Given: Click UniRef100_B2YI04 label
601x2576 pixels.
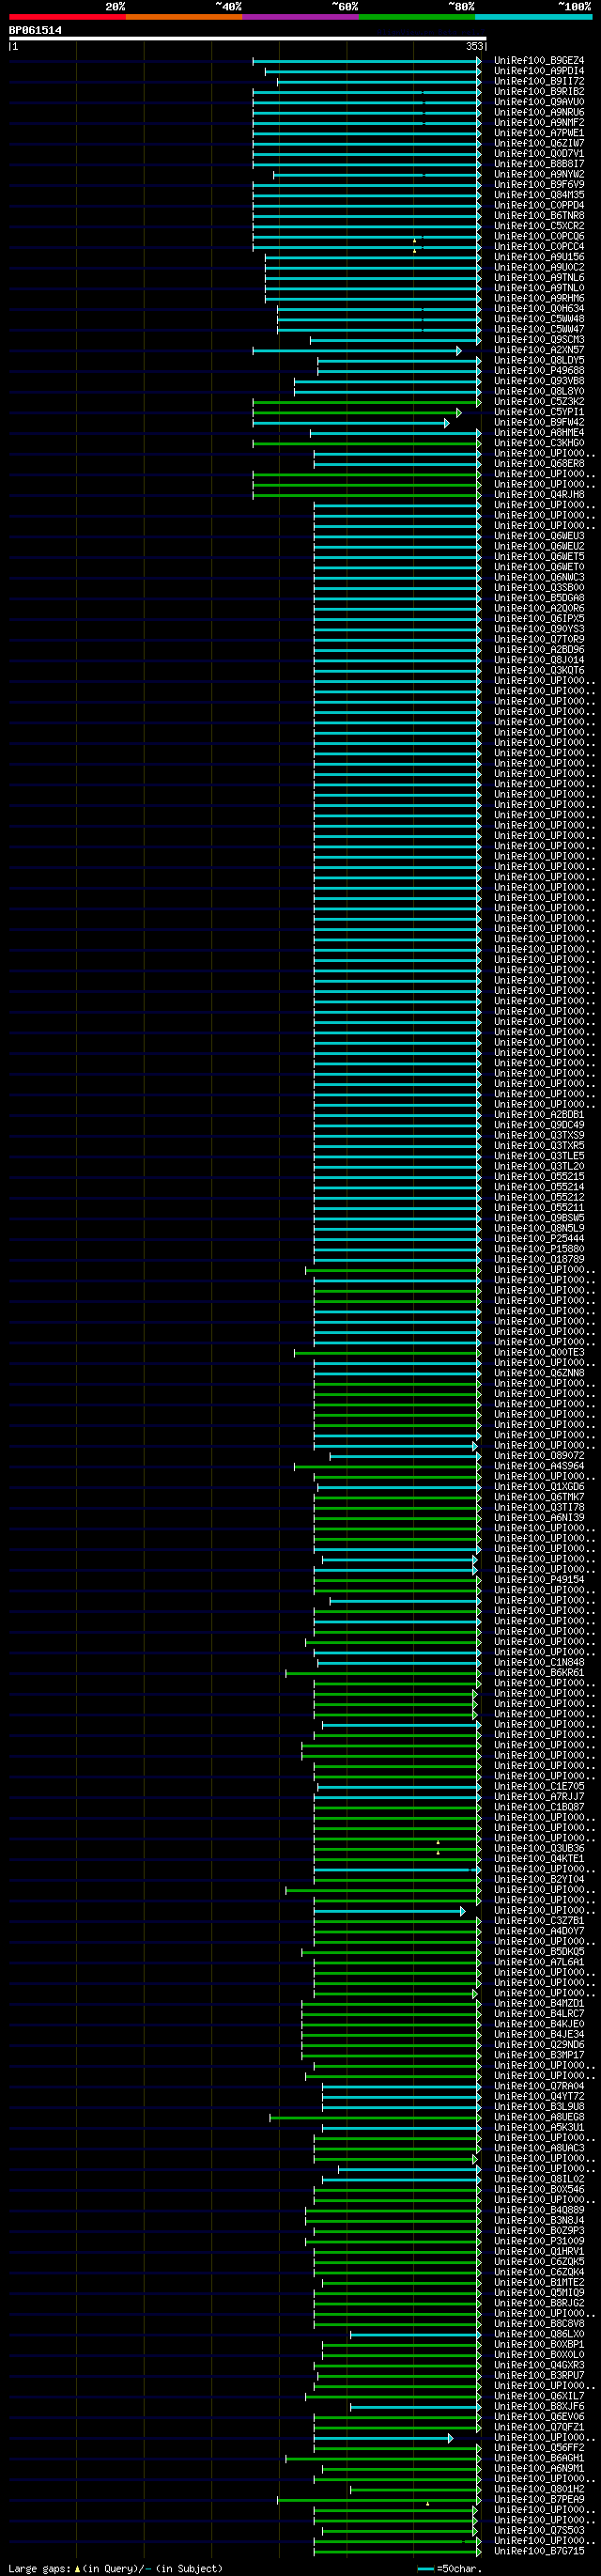Looking at the screenshot, I should pos(539,1879).
